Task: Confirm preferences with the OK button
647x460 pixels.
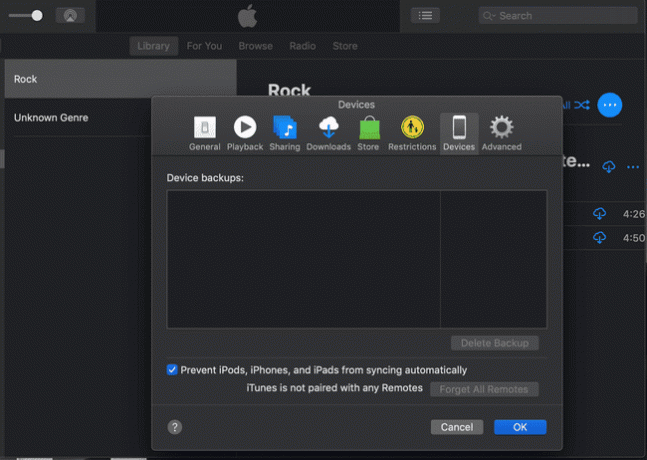Action: click(520, 427)
